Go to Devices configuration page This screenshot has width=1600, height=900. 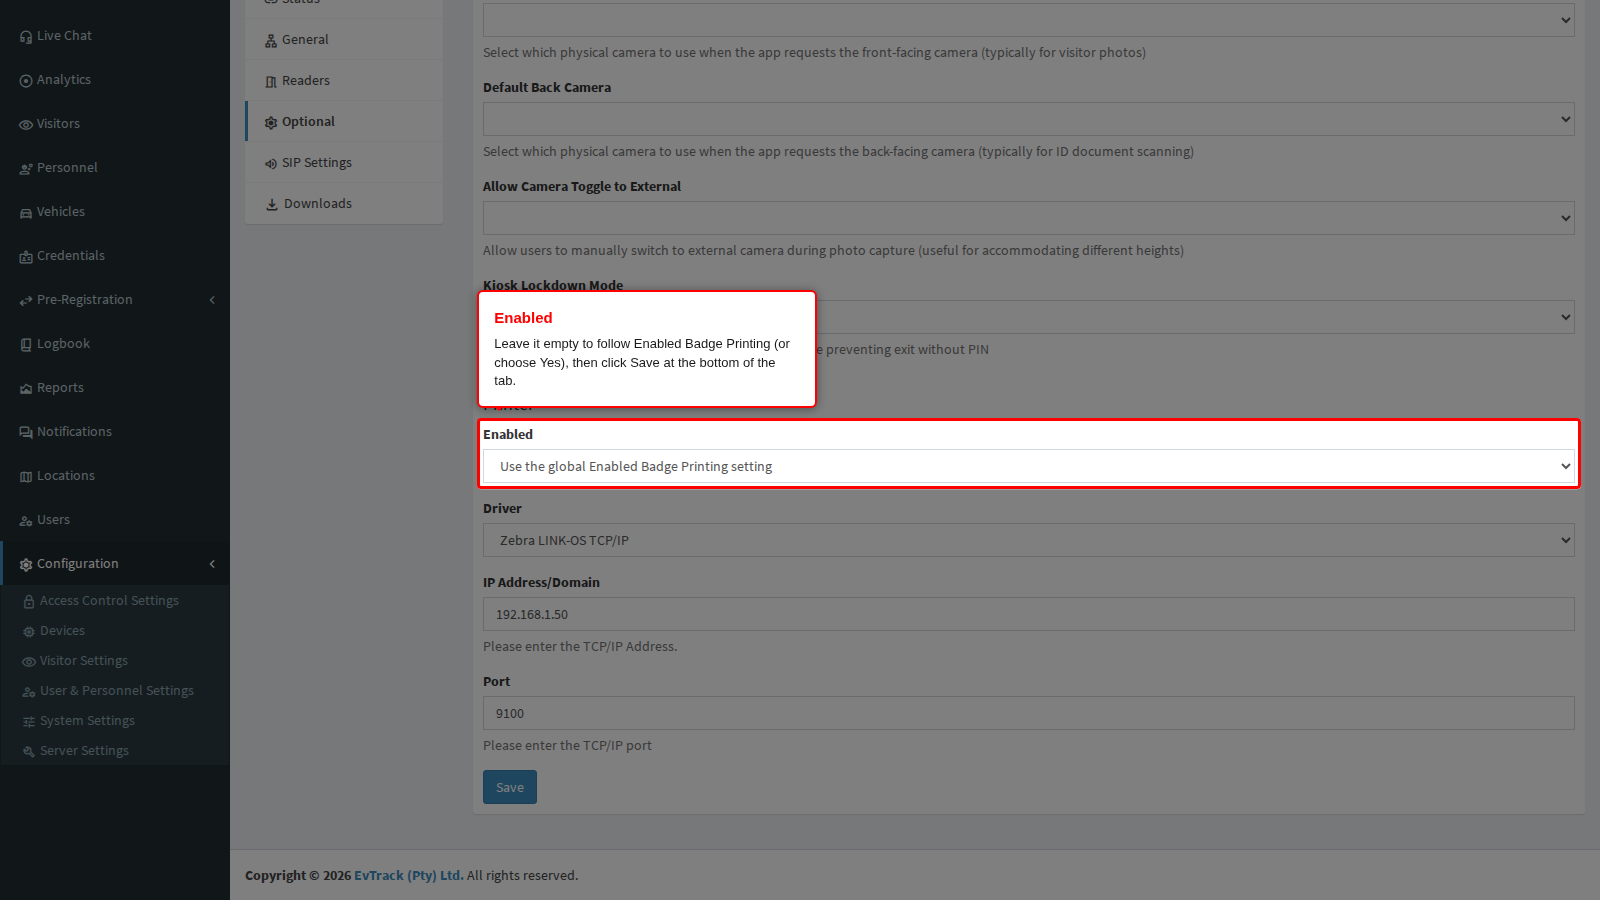[115, 631]
